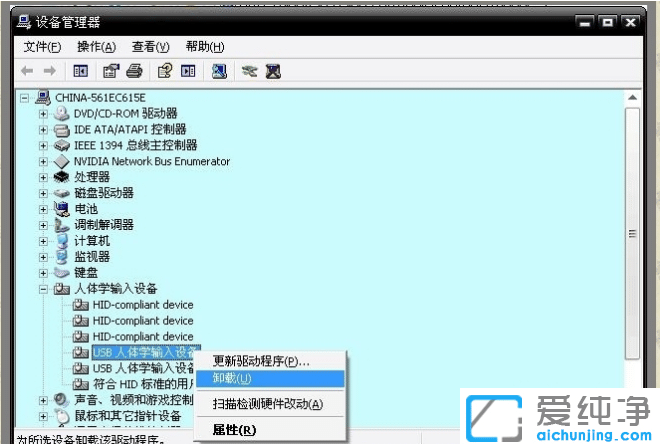Open the 操作(A) menu

[x=96, y=47]
